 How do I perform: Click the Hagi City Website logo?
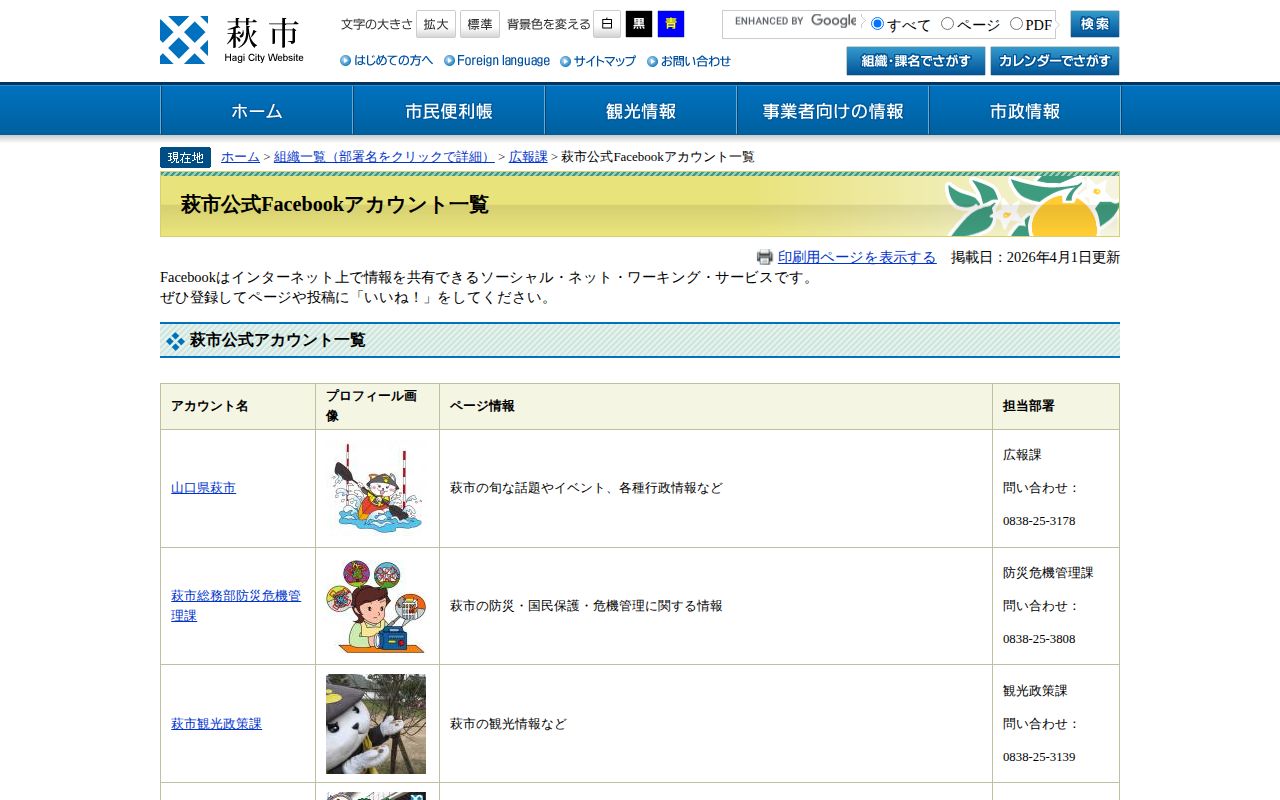[x=232, y=40]
